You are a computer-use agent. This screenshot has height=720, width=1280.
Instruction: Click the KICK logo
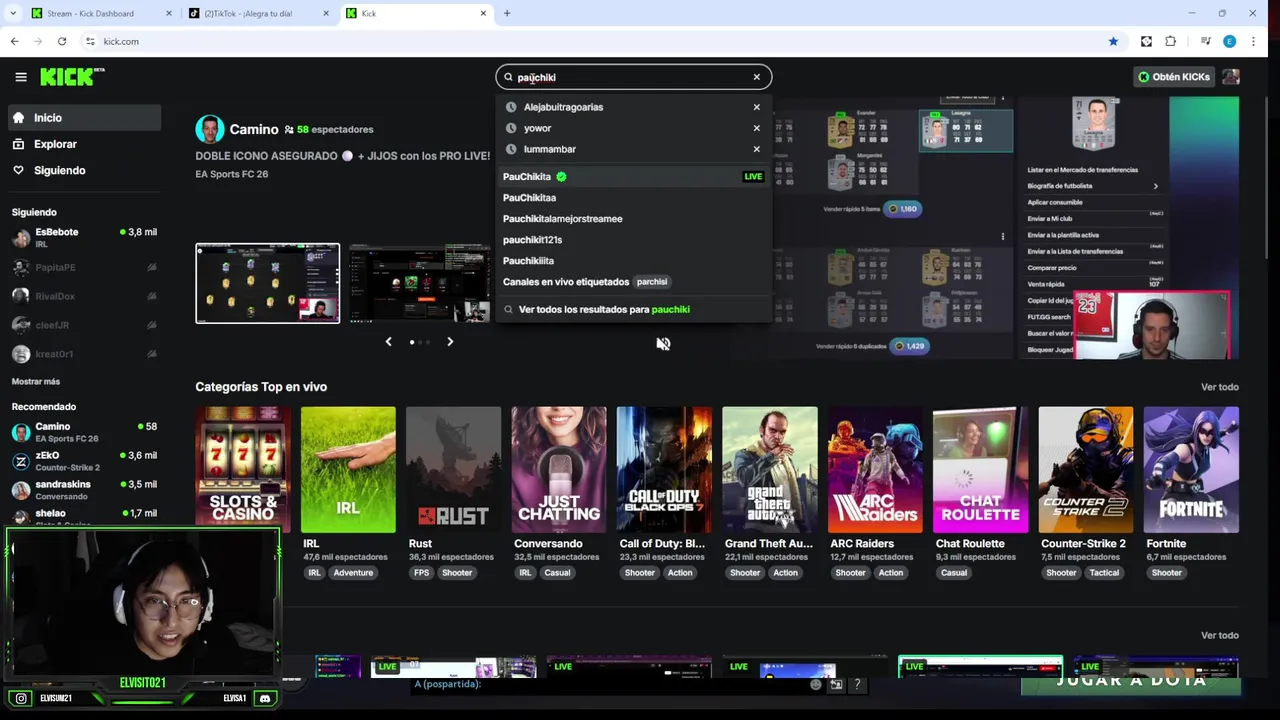[71, 77]
